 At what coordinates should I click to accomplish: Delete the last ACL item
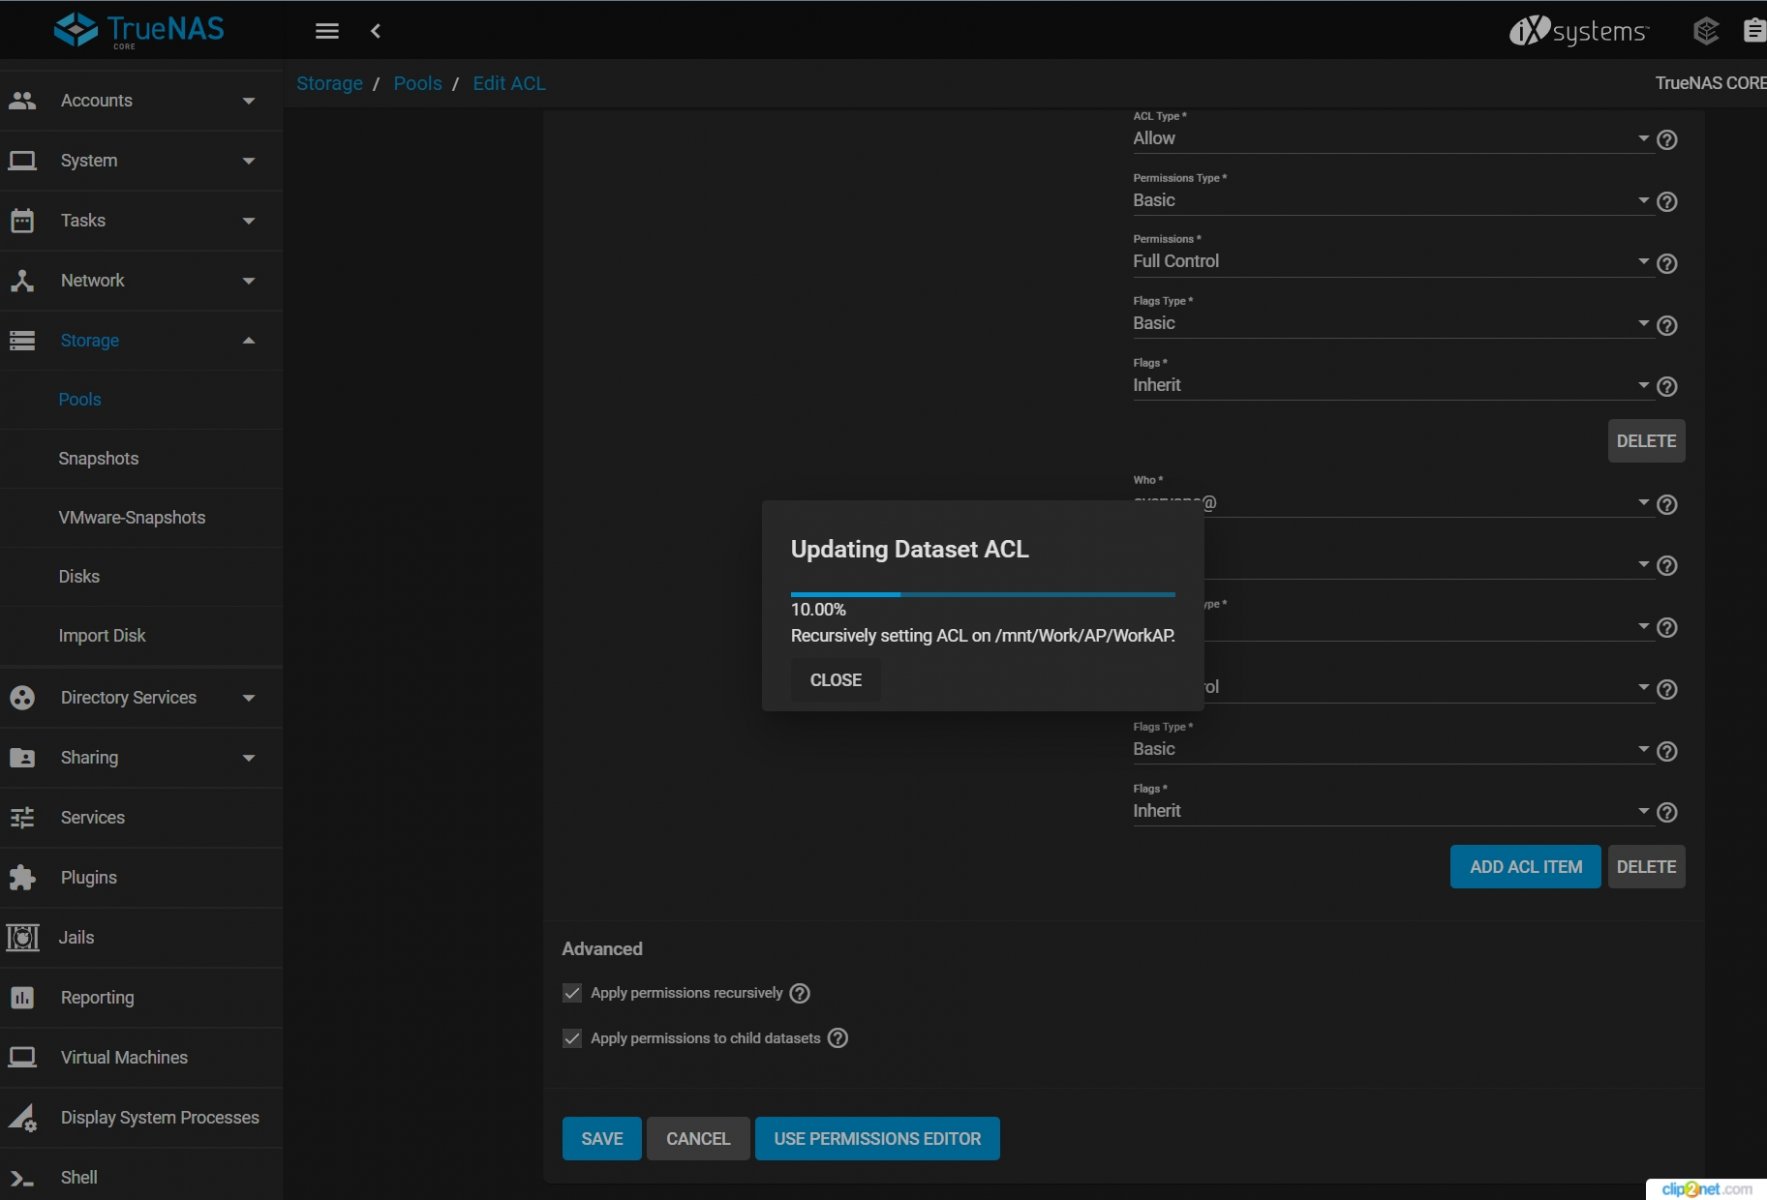1646,867
